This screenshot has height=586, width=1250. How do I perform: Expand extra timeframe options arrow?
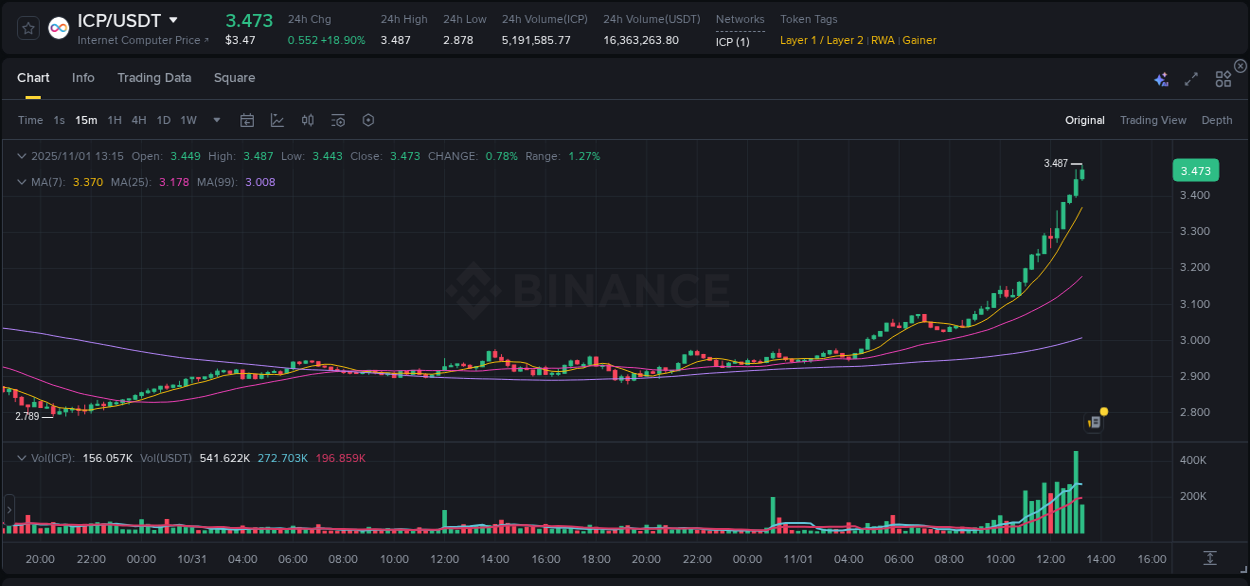[216, 120]
